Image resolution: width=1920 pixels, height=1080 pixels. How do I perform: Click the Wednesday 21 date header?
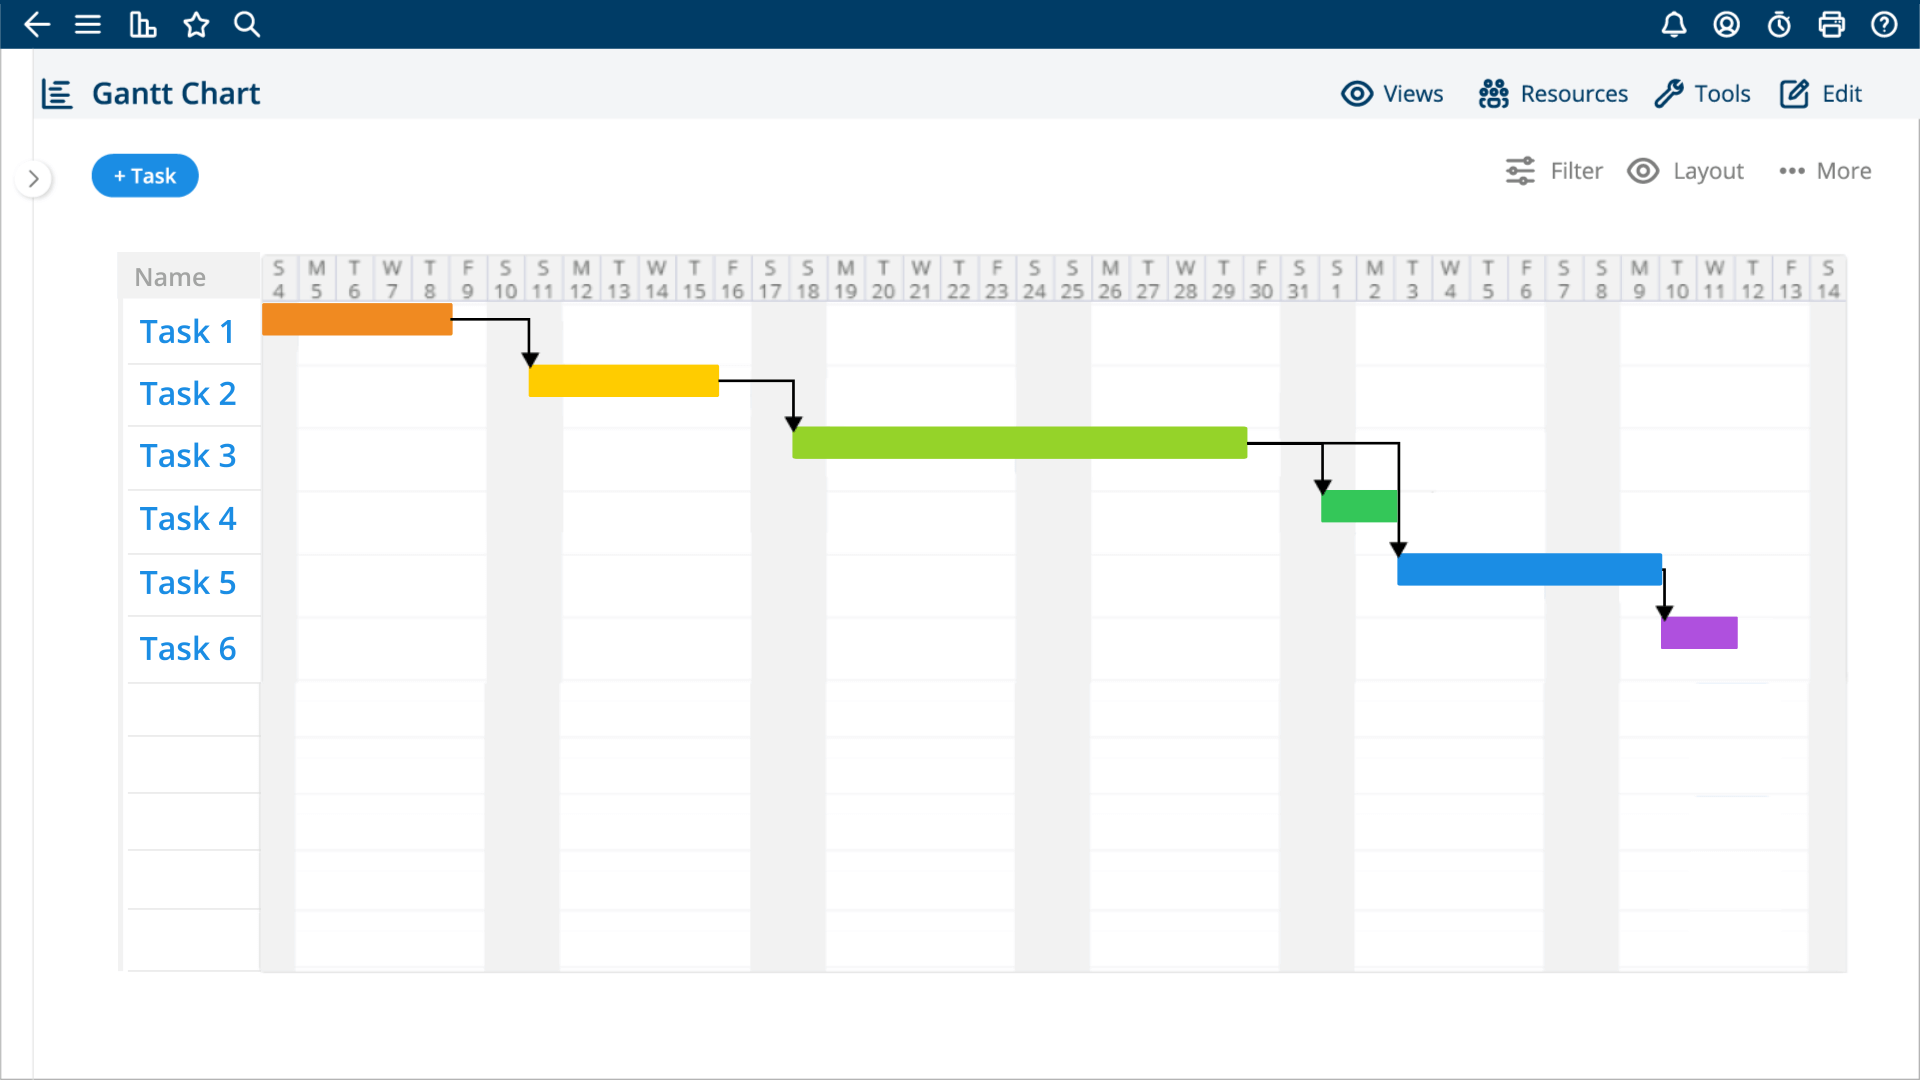point(921,279)
